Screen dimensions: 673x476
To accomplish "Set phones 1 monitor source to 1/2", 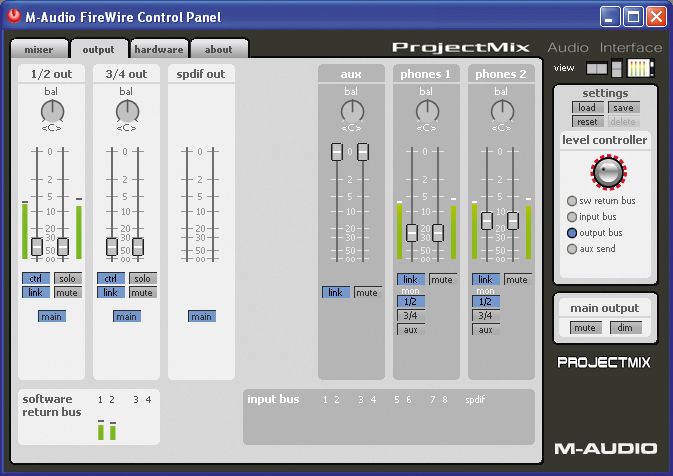I will tap(411, 301).
